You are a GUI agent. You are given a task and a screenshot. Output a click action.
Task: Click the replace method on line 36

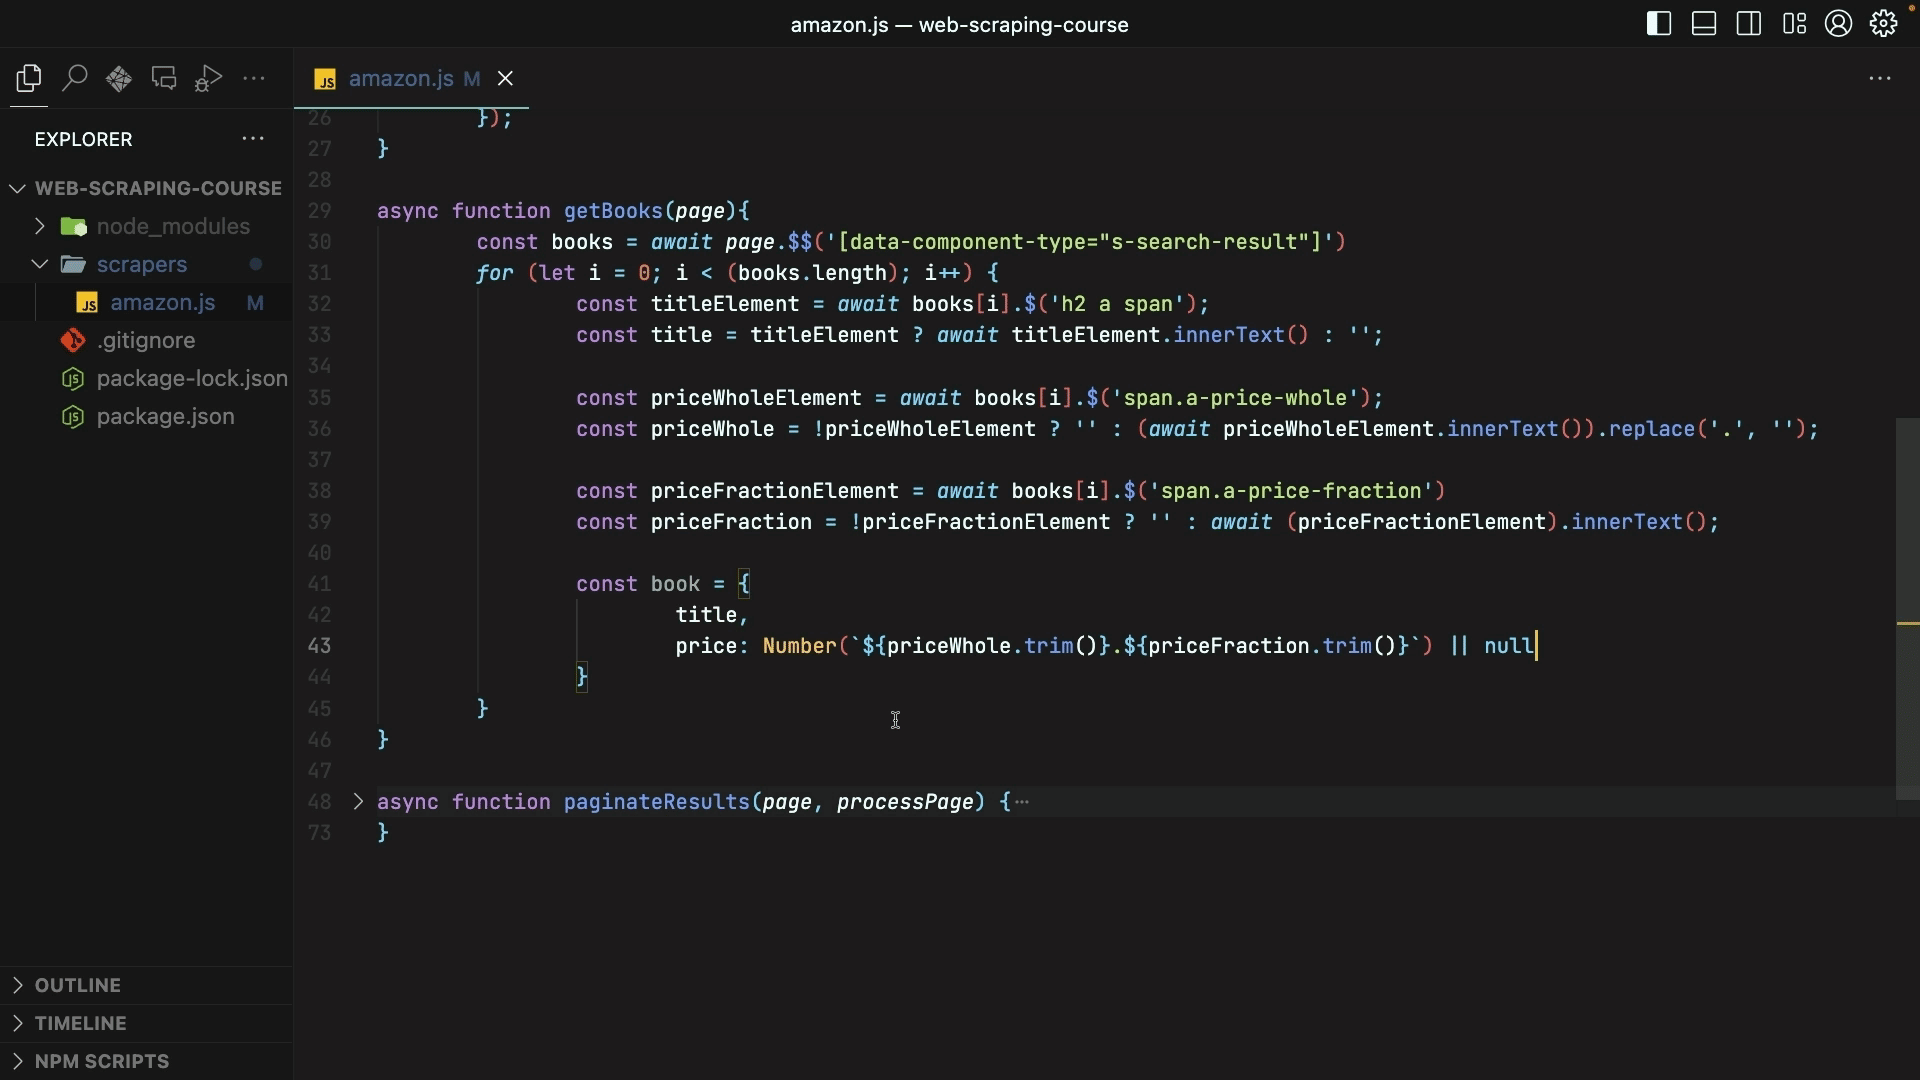point(1651,429)
